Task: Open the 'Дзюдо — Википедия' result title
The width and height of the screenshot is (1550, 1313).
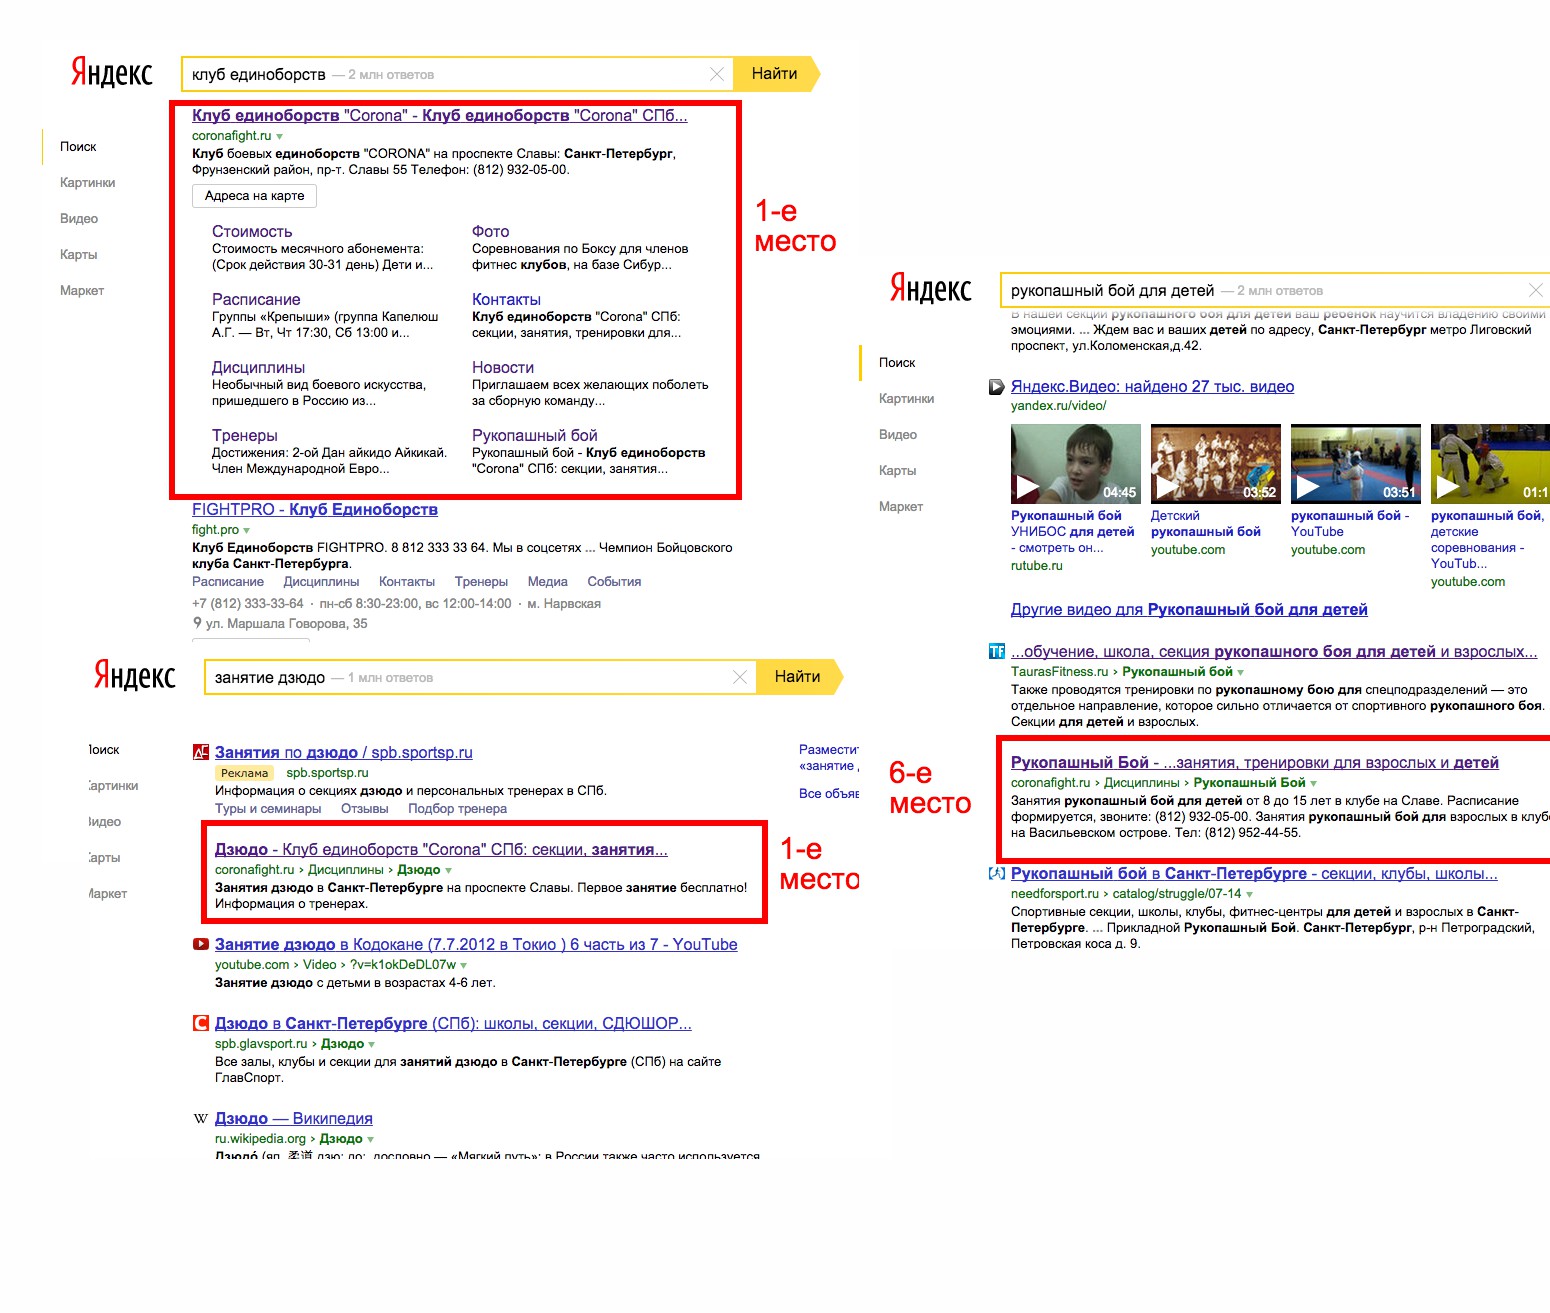Action: [x=294, y=1119]
